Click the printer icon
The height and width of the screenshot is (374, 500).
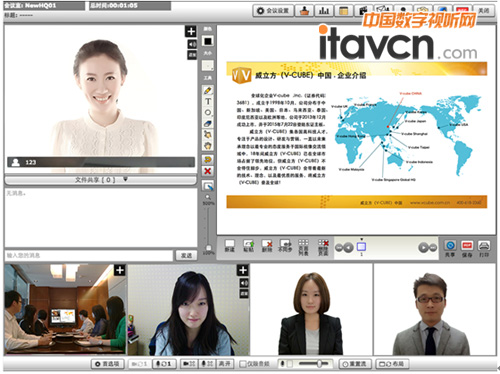484,246
